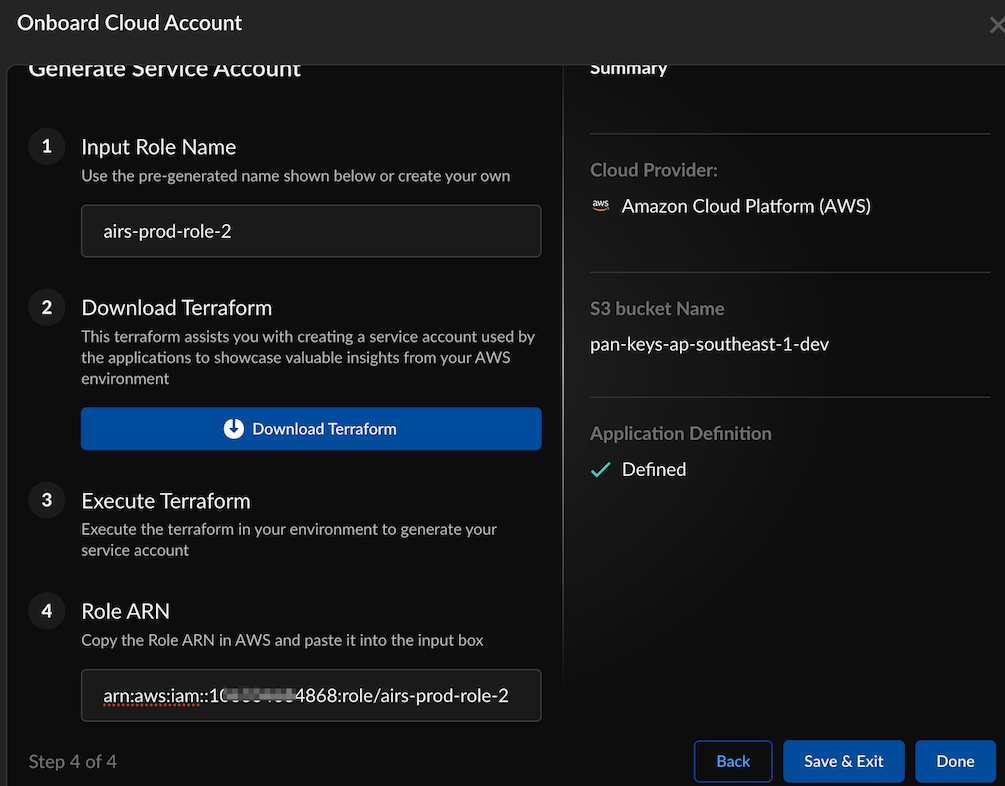Click the Step 4 of 4 indicator
This screenshot has height=786, width=1005.
(73, 762)
